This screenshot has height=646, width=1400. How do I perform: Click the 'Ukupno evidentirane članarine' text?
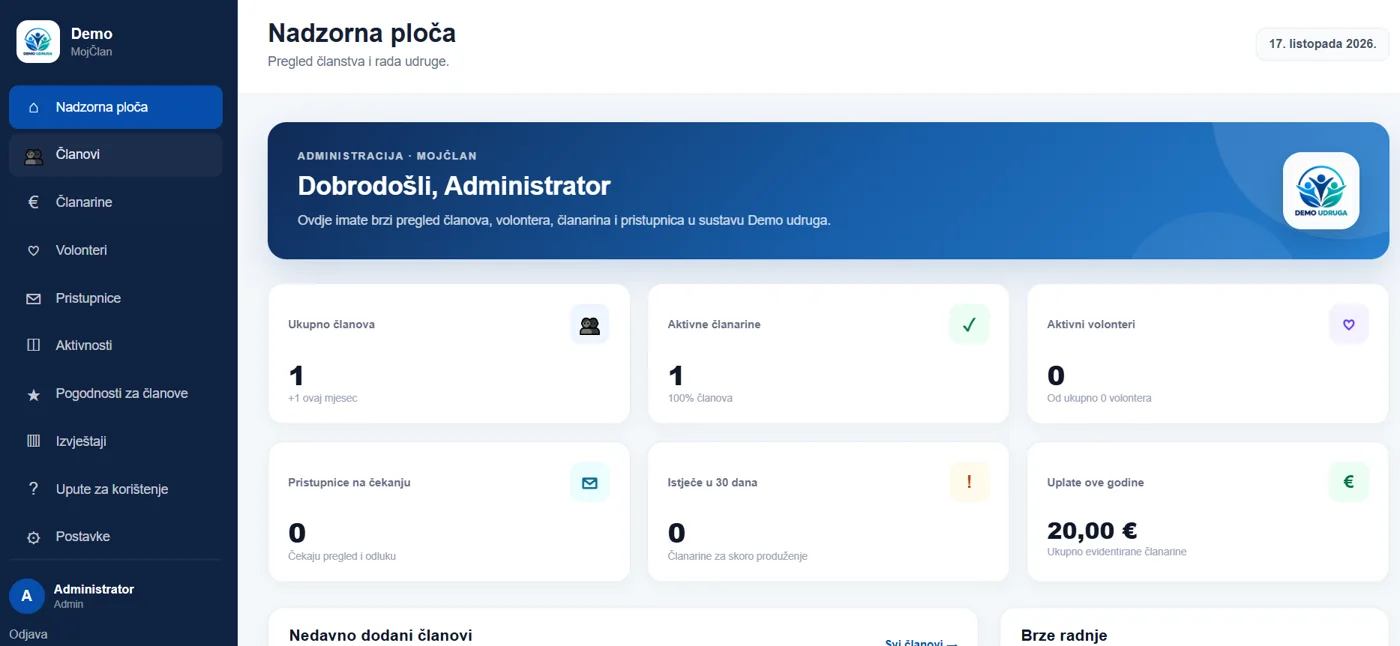point(1117,551)
